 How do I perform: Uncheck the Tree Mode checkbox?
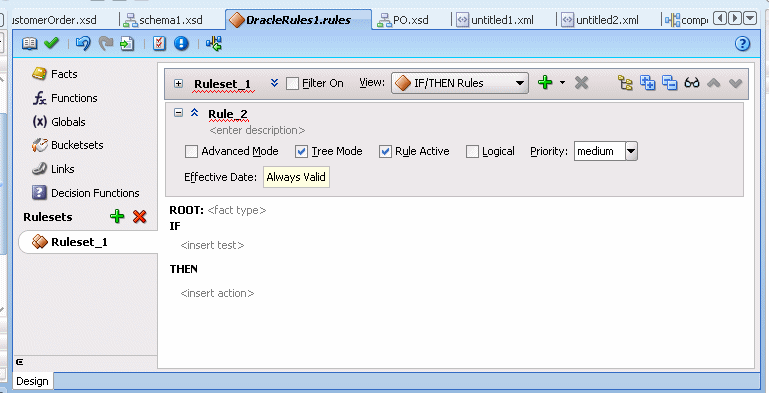[x=302, y=151]
